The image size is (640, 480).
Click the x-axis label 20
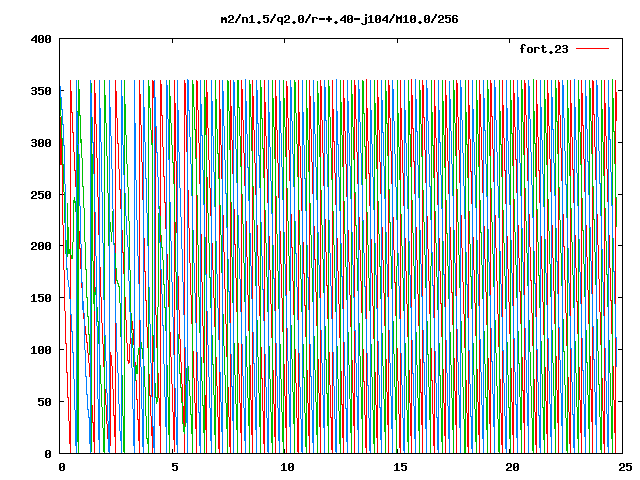(x=513, y=467)
